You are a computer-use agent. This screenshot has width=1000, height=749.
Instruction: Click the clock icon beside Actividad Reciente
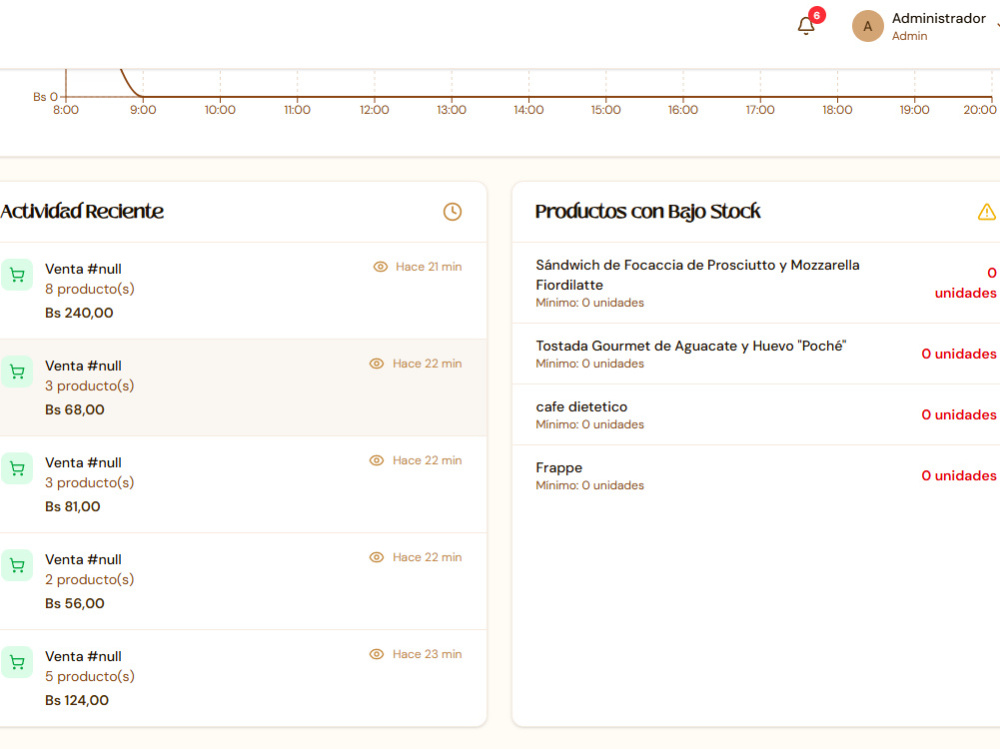(452, 212)
